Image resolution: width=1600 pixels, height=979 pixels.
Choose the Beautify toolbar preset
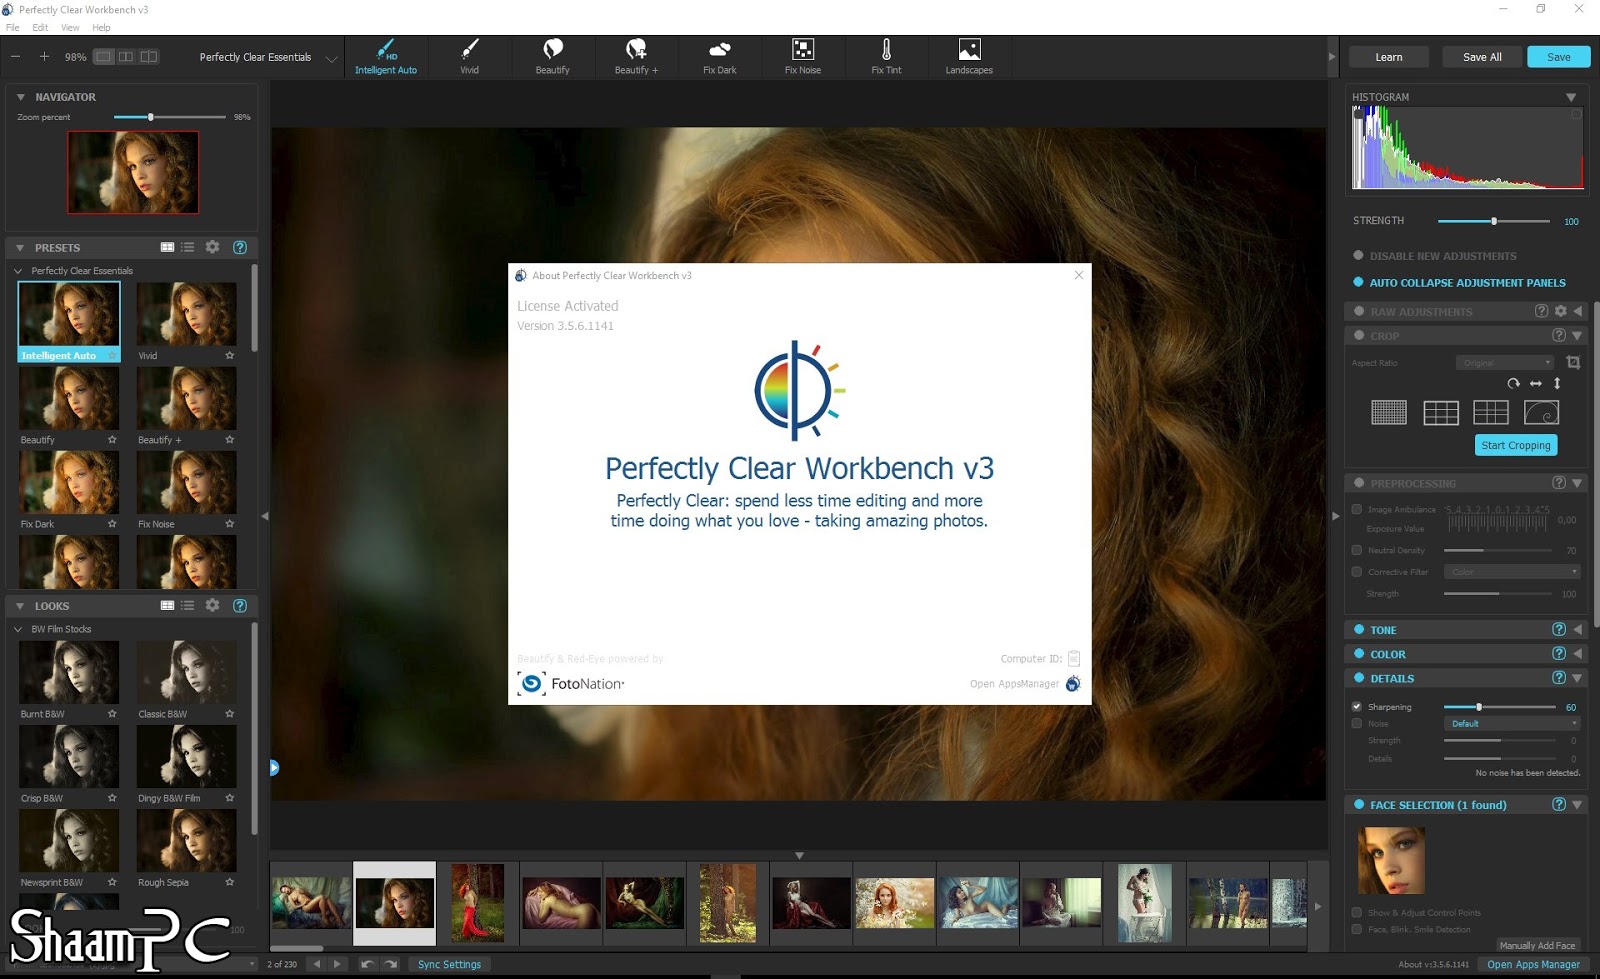552,57
